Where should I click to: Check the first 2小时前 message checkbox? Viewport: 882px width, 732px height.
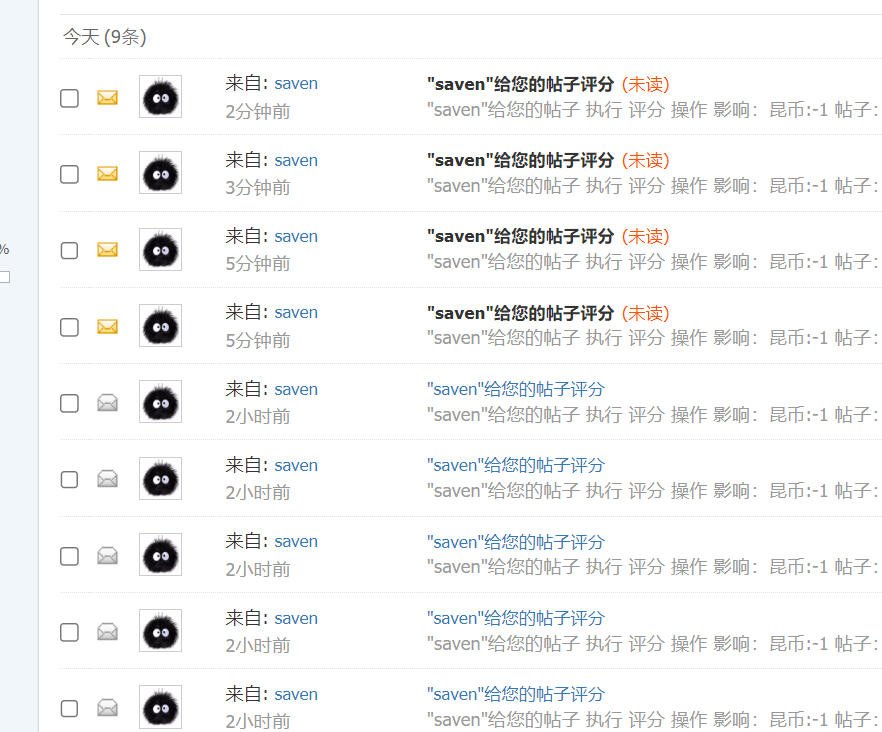[69, 403]
